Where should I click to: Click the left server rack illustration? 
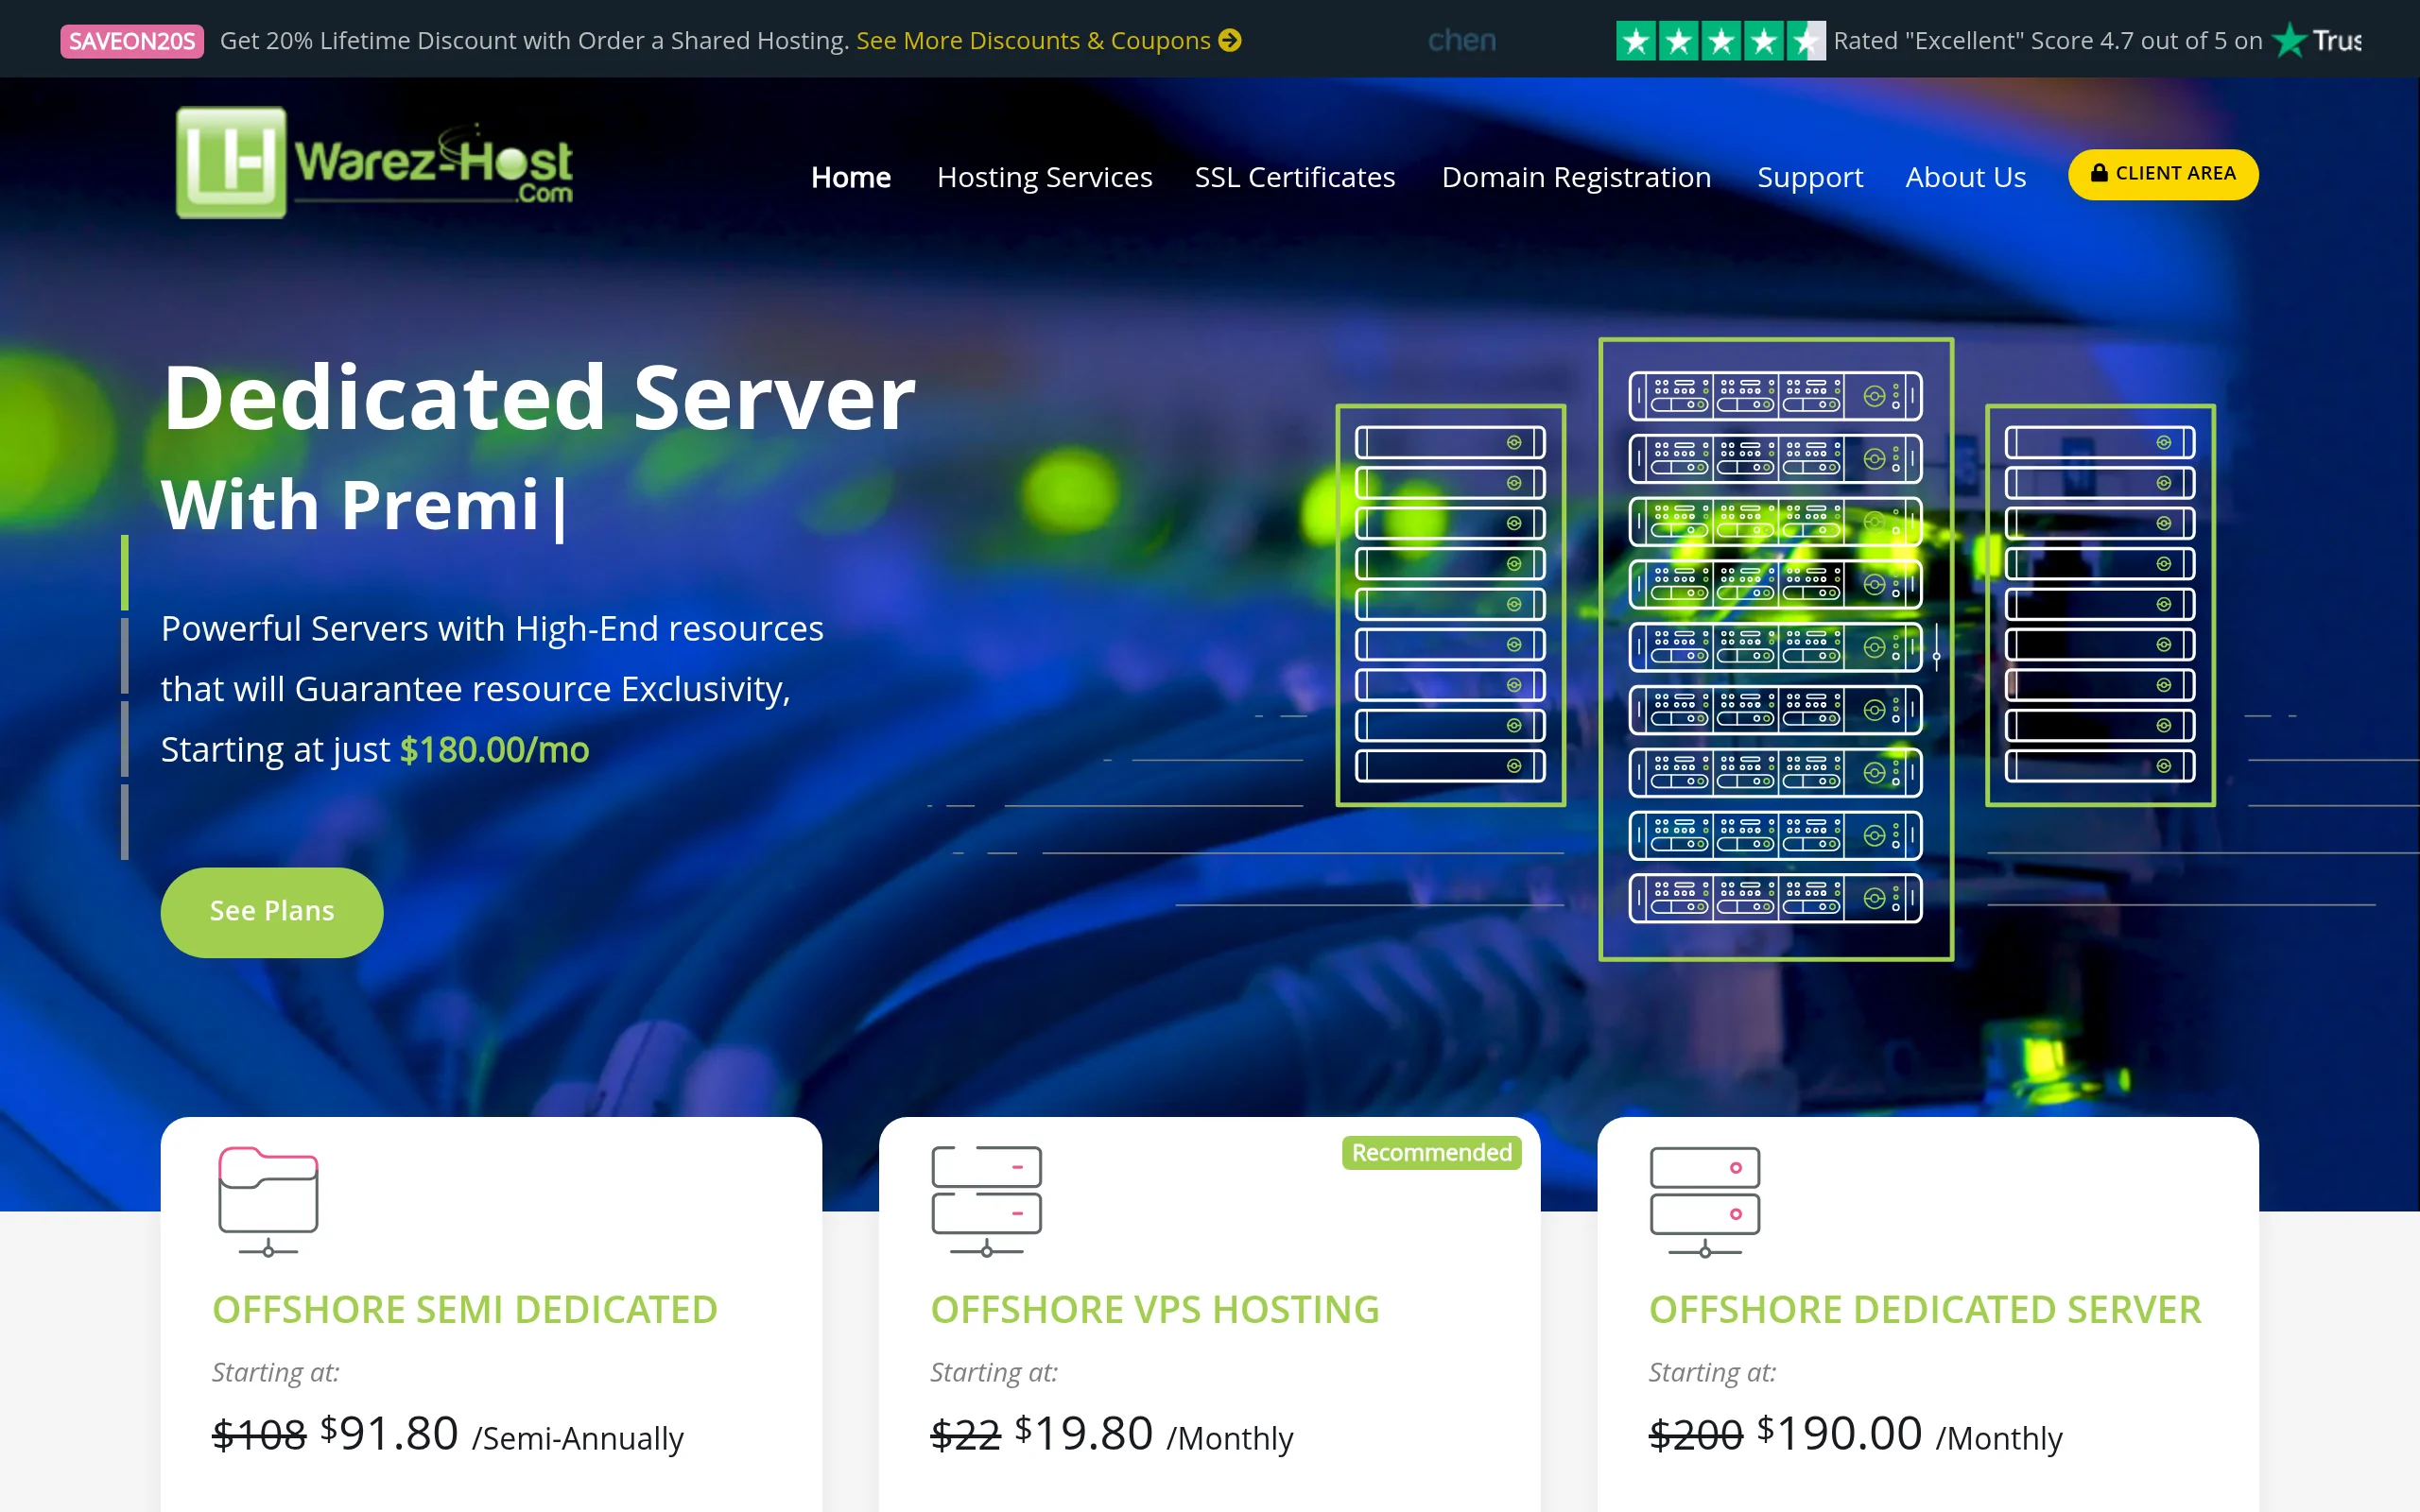[x=1450, y=604]
